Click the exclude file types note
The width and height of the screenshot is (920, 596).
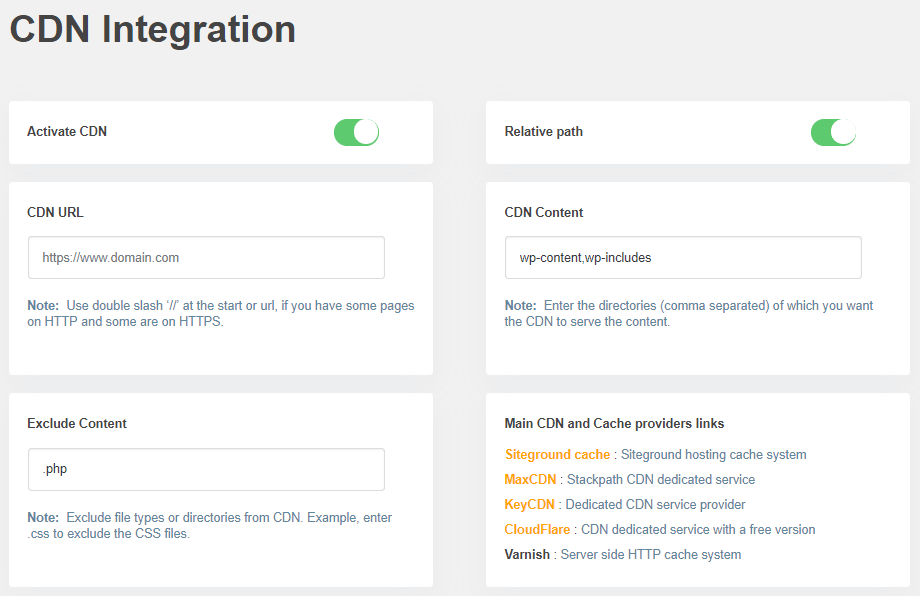point(209,525)
